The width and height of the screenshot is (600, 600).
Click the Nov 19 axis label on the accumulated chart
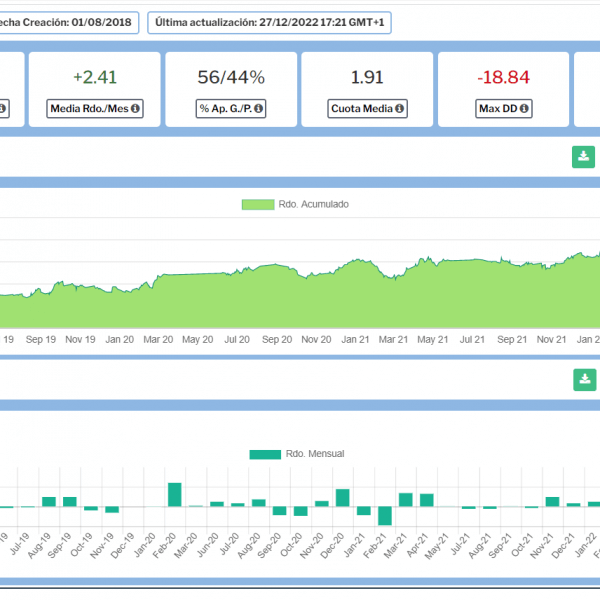pyautogui.click(x=80, y=339)
